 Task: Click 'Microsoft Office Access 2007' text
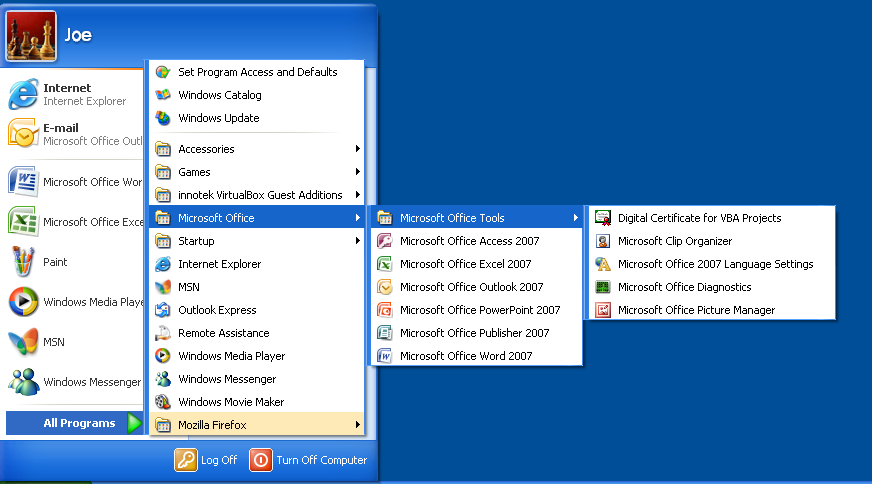[469, 241]
